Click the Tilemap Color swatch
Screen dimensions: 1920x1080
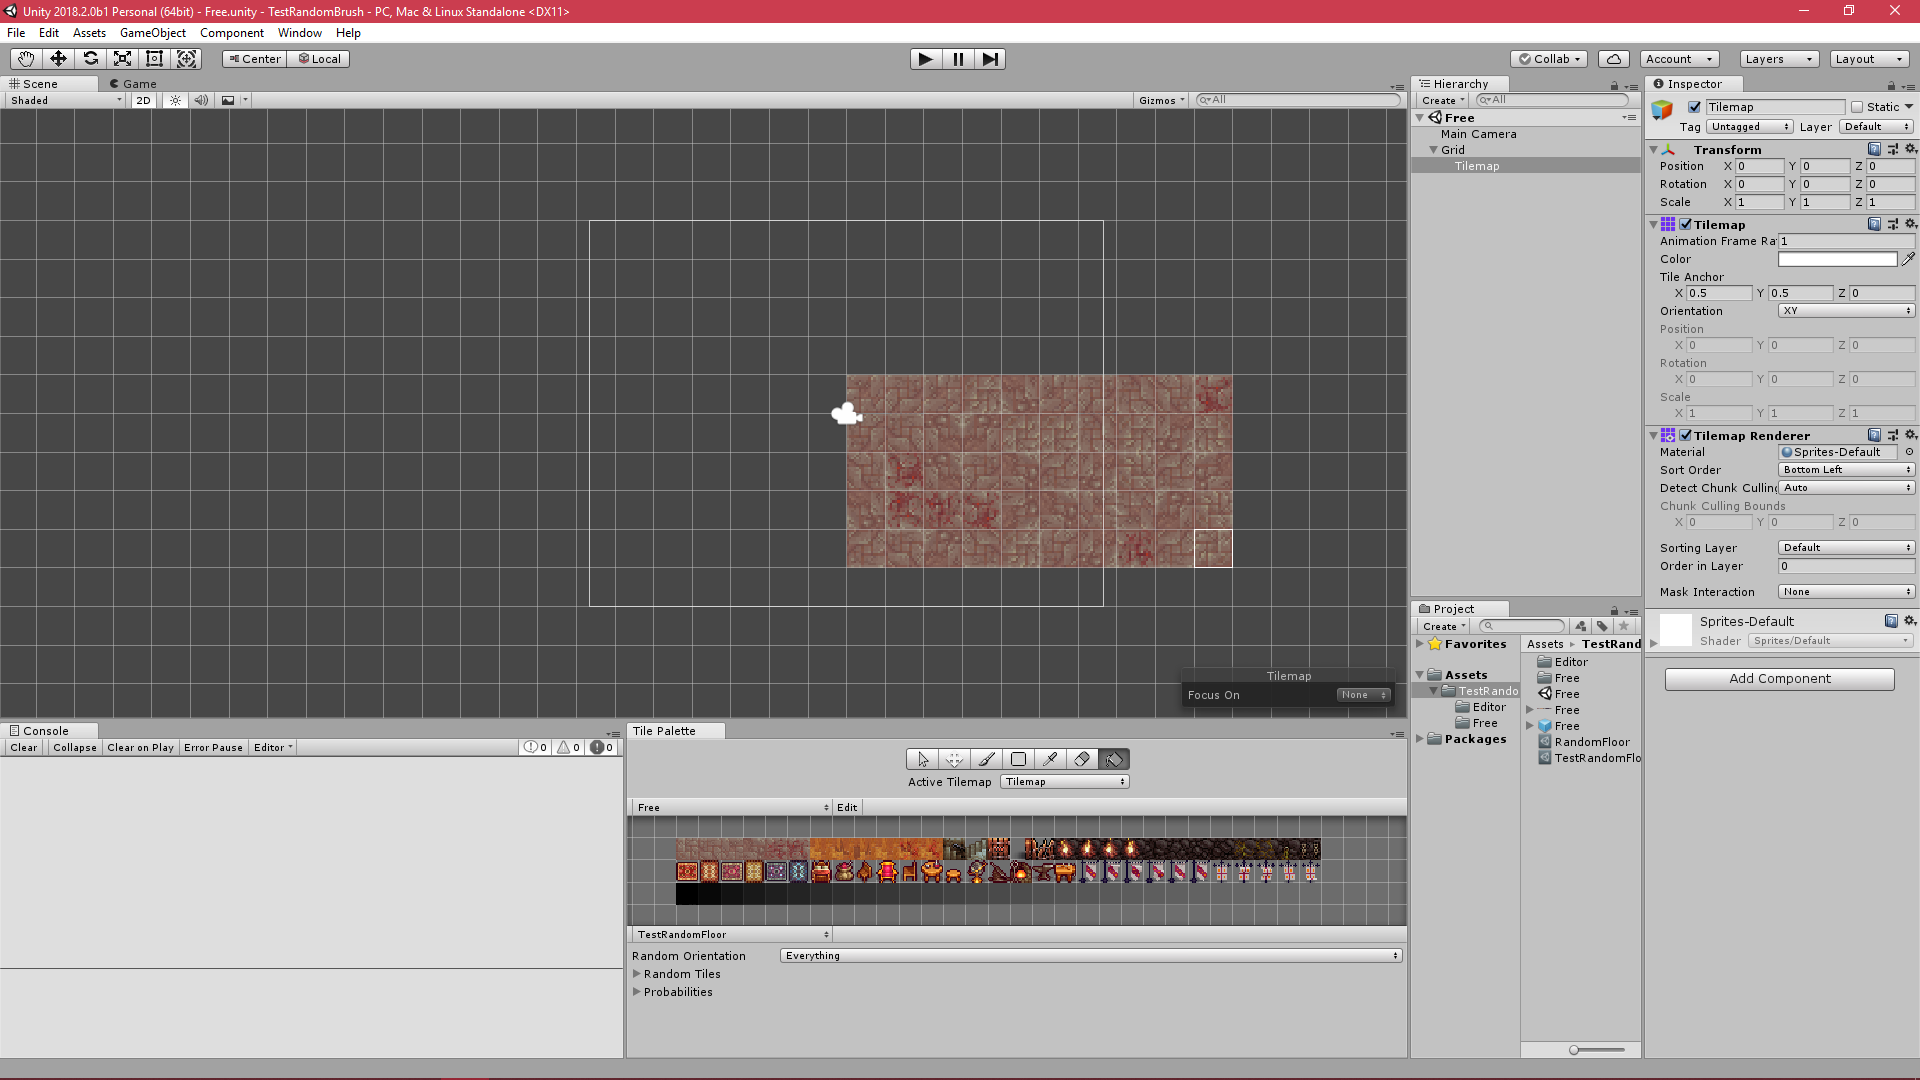click(1837, 259)
